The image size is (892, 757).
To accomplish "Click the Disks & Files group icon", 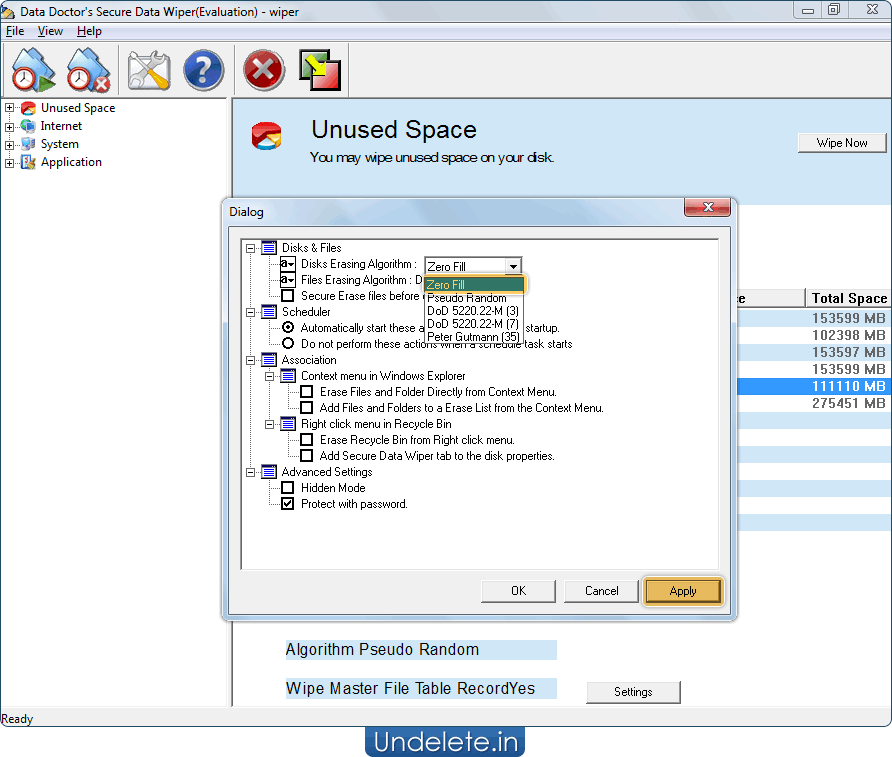I will click(x=270, y=248).
